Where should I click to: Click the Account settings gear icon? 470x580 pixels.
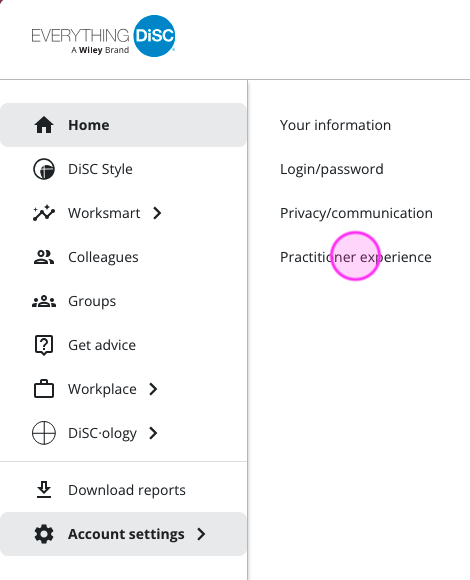click(x=44, y=534)
